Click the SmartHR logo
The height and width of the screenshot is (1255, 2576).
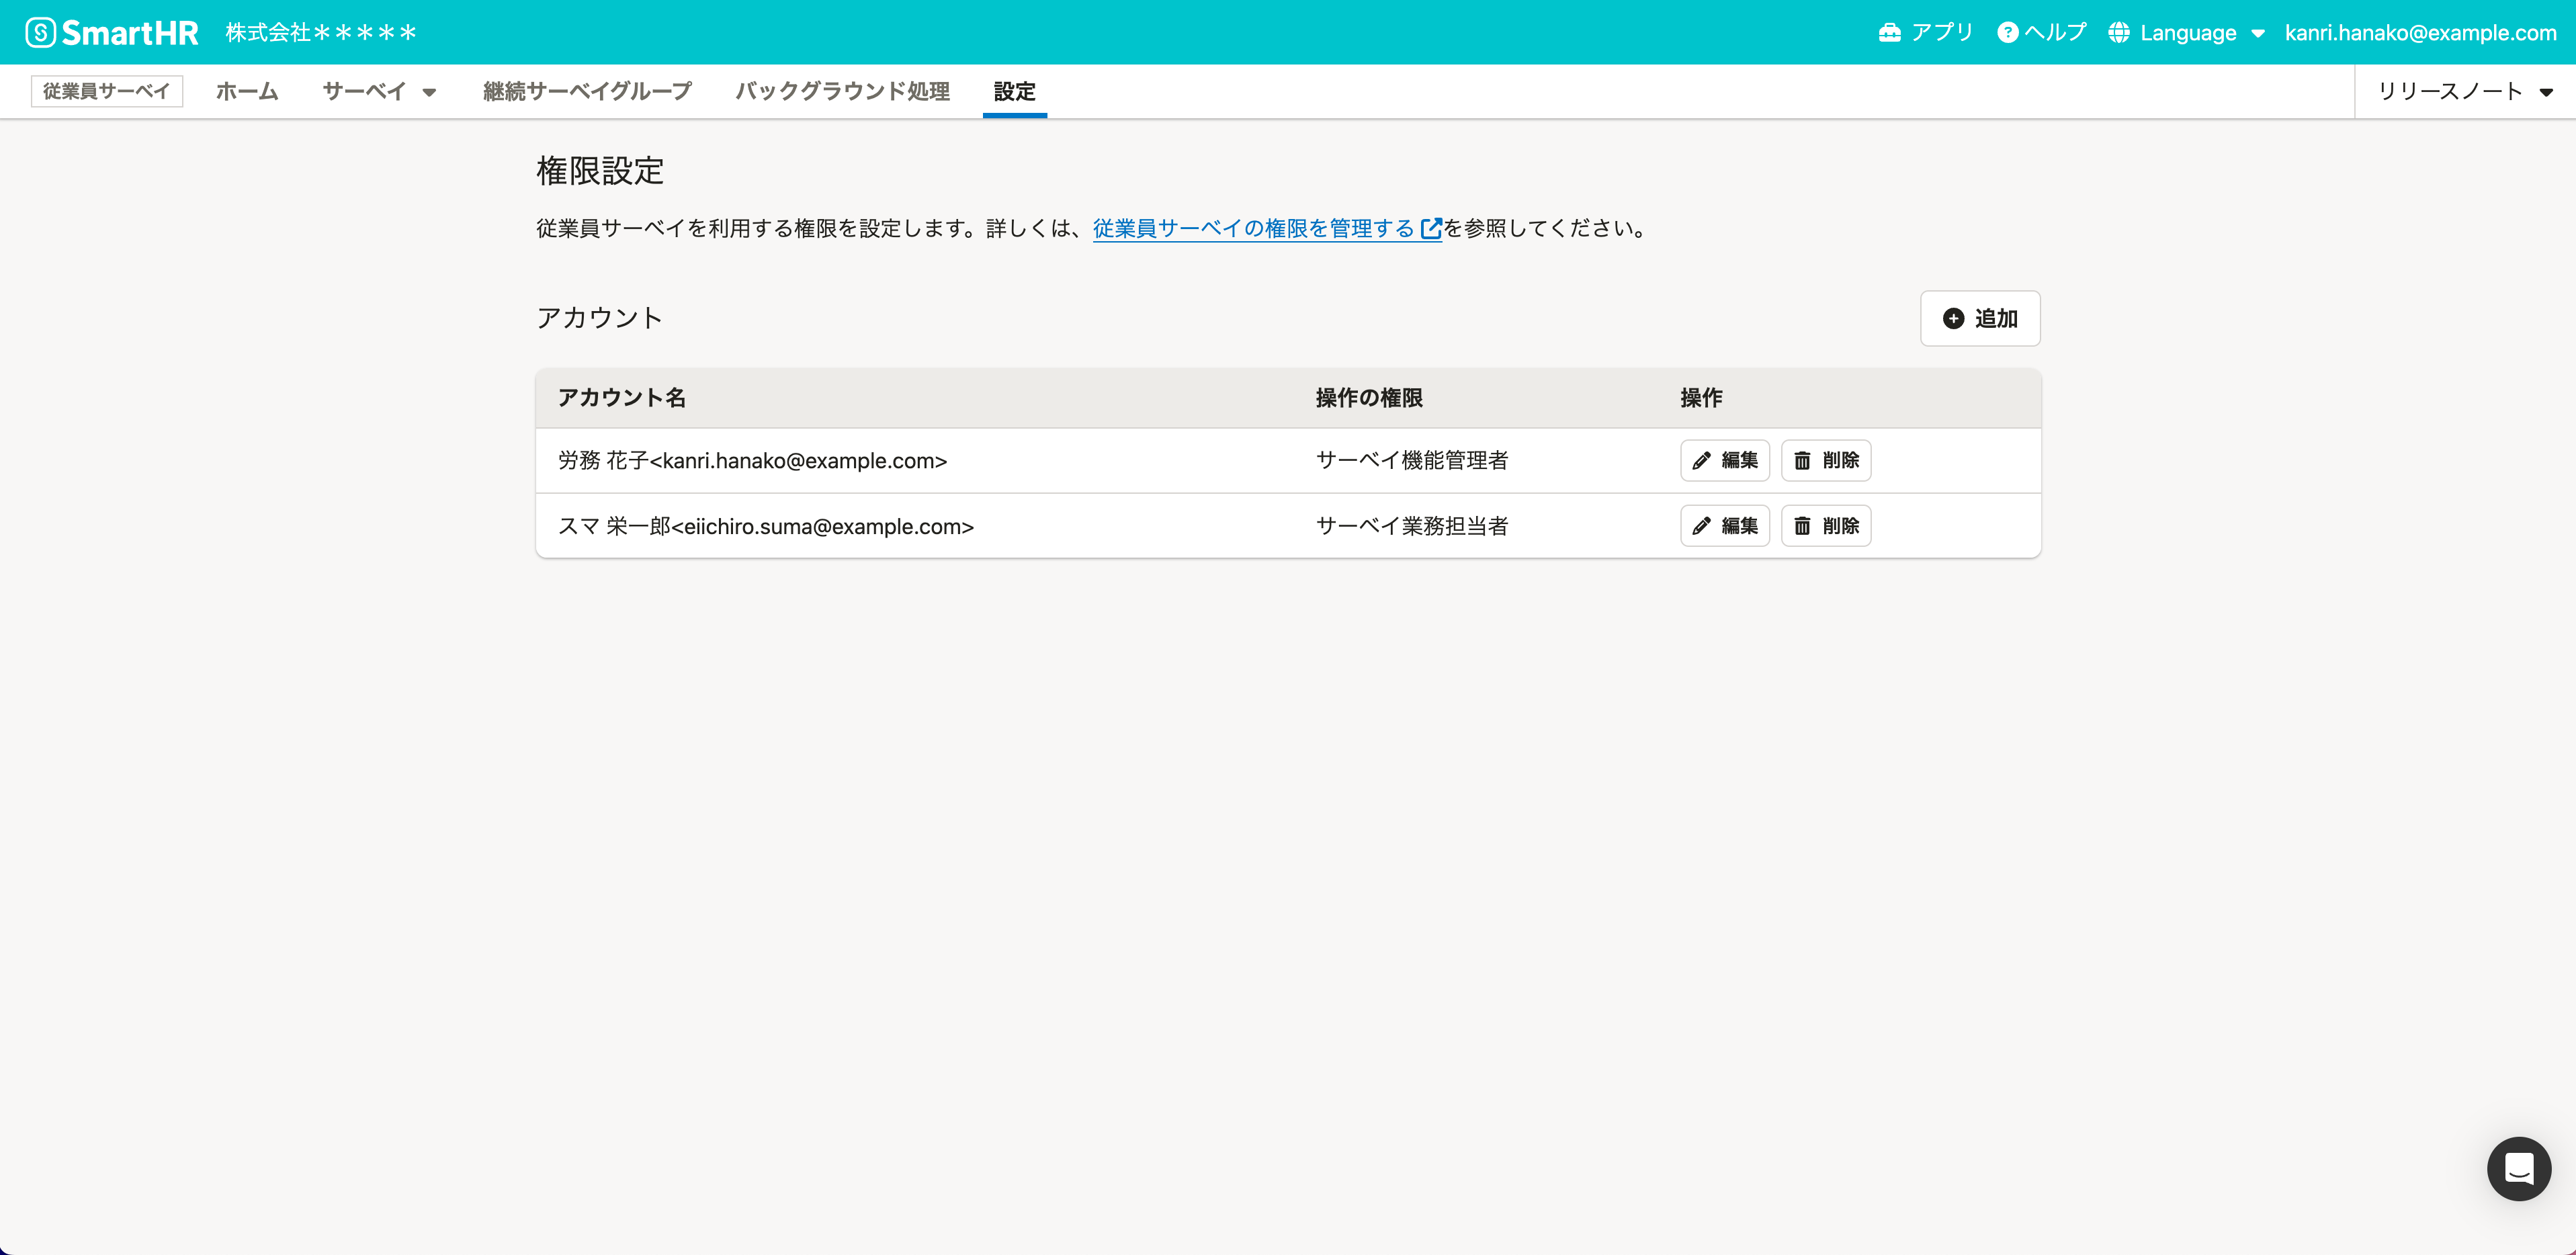pyautogui.click(x=112, y=33)
